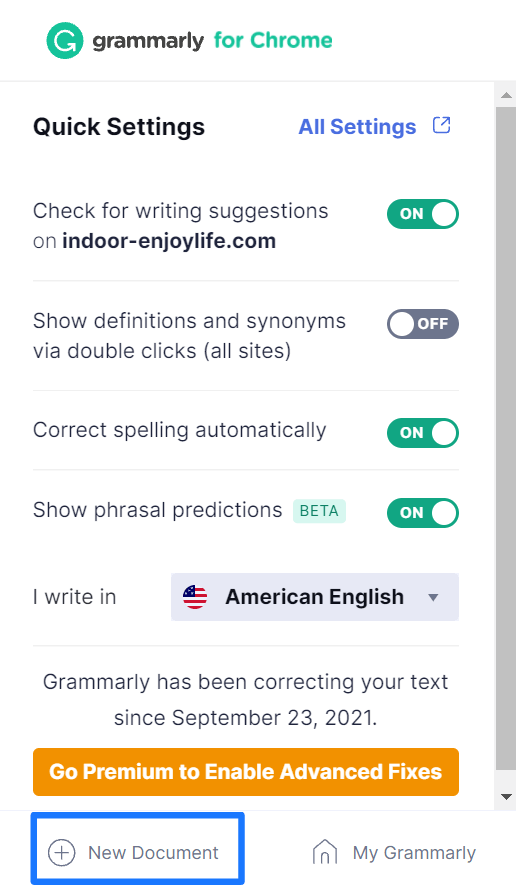Disable writing suggestions on indoor-enjoylife.com
Image resolution: width=516 pixels, height=888 pixels.
(x=423, y=214)
